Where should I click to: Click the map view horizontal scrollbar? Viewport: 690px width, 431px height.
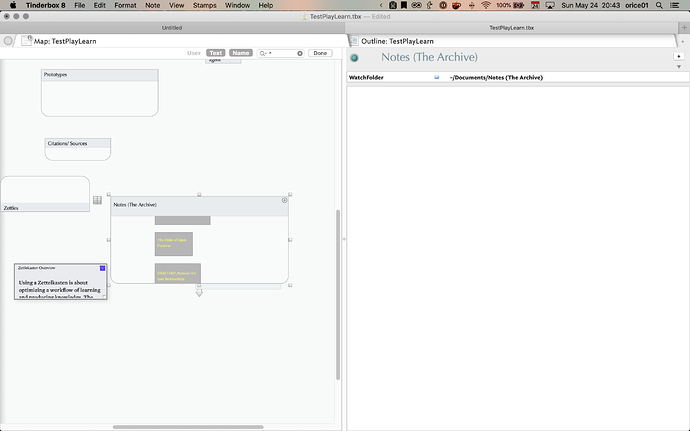point(188,427)
